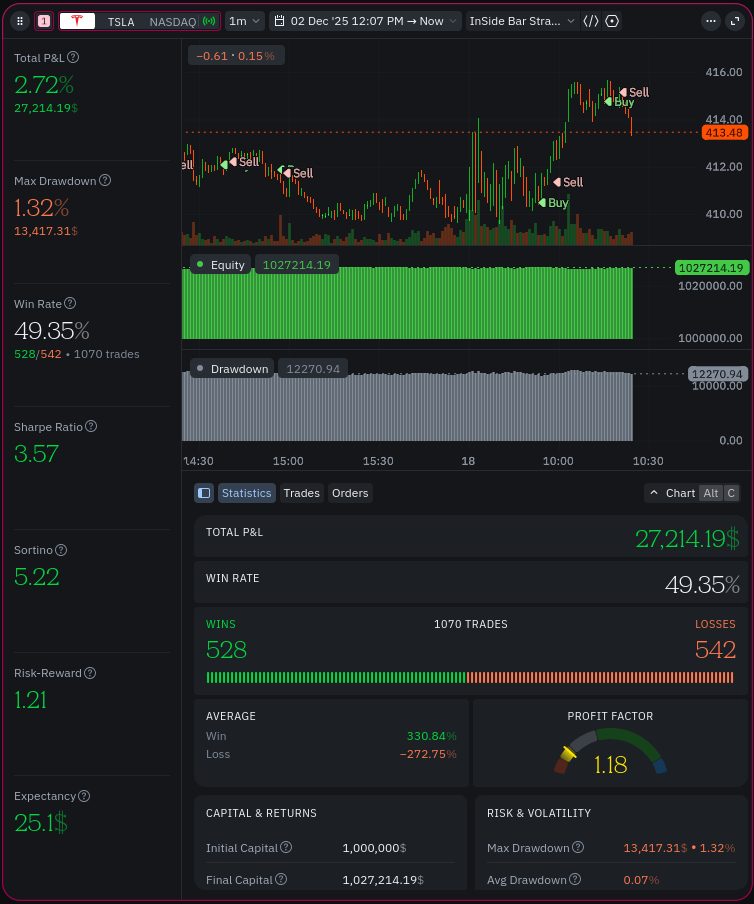The image size is (754, 904).
Task: Click the 330.84% average win value
Action: pos(431,736)
